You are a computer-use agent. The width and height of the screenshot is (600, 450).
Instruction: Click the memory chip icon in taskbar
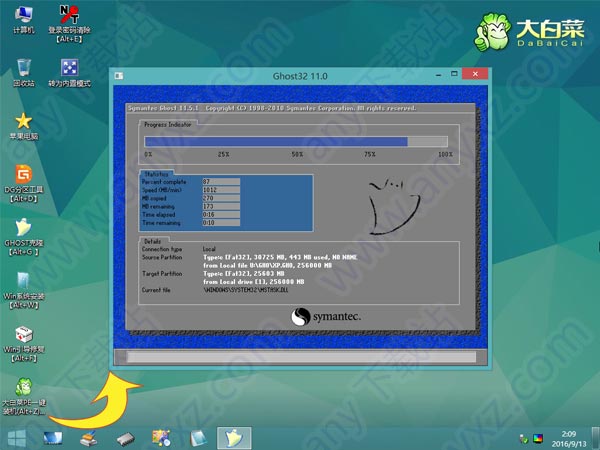[126, 439]
